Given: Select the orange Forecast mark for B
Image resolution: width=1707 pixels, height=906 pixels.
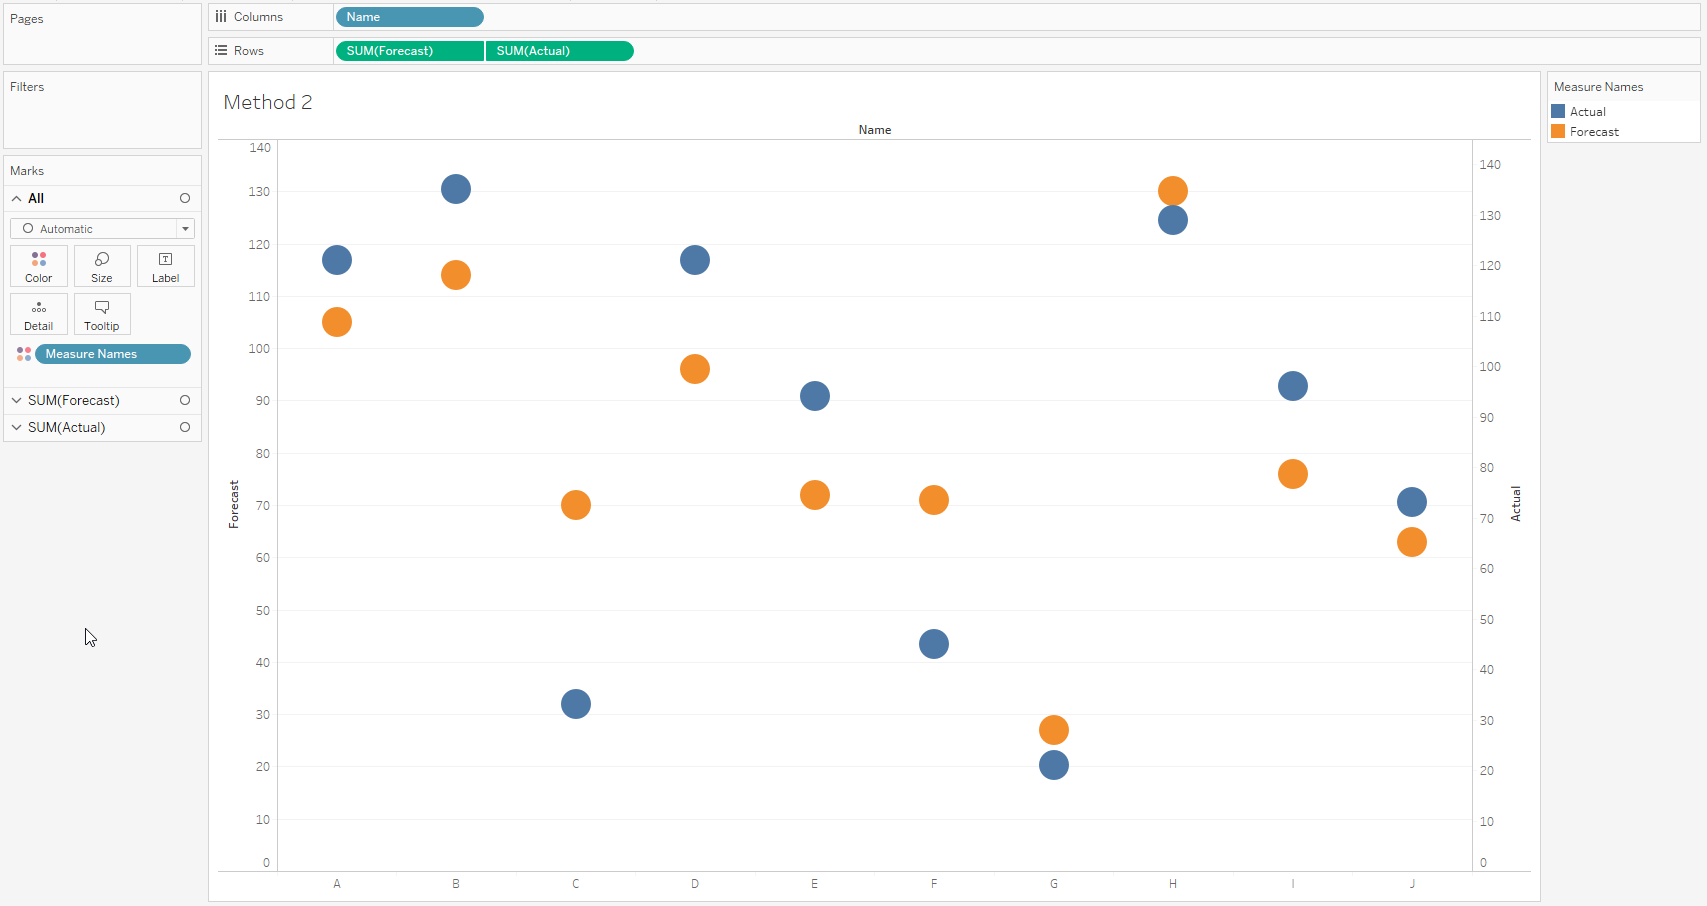Looking at the screenshot, I should point(456,275).
